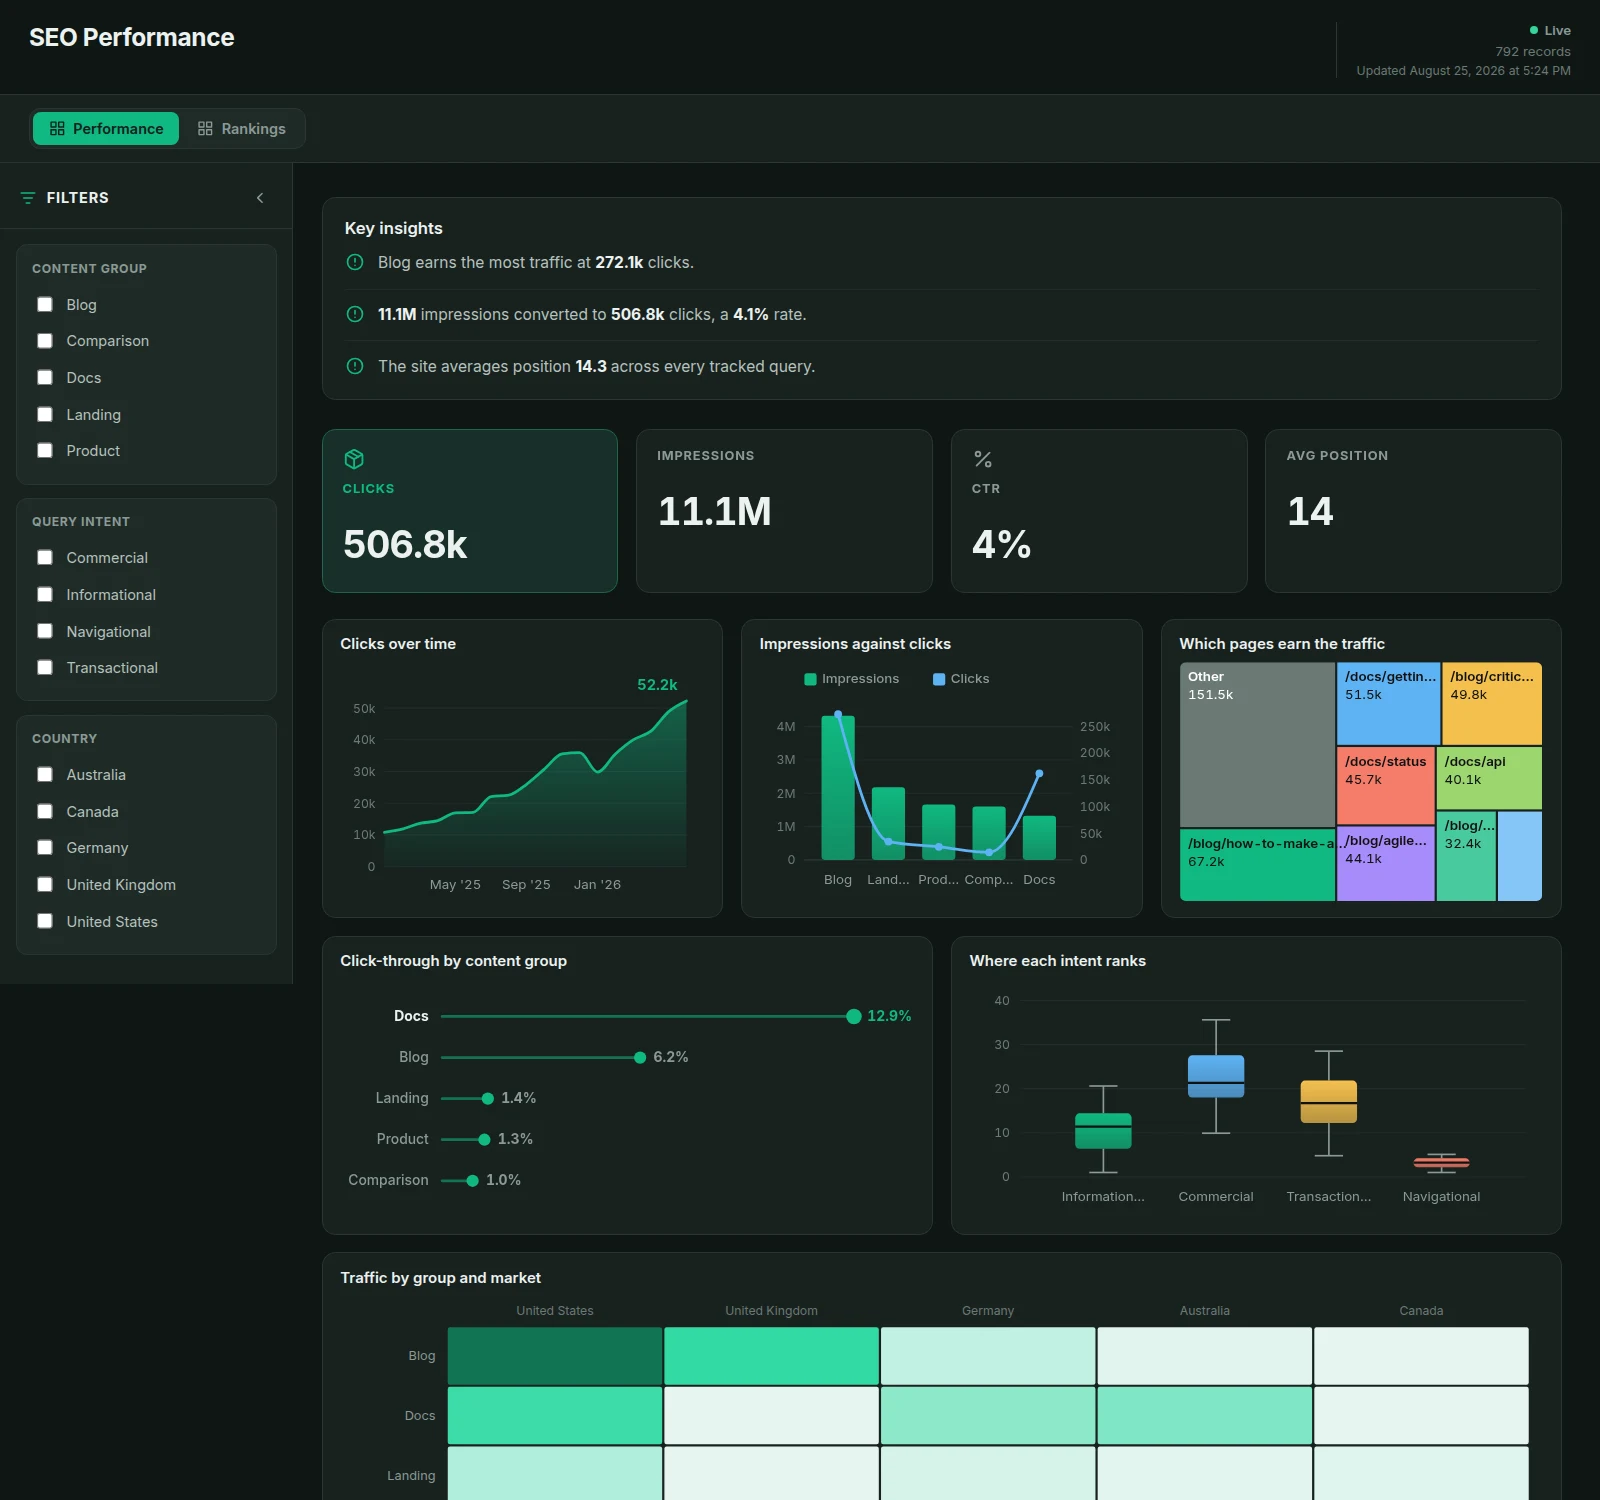Screen dimensions: 1600x1500
Task: Select the Avg Position metric card
Action: pos(1413,511)
